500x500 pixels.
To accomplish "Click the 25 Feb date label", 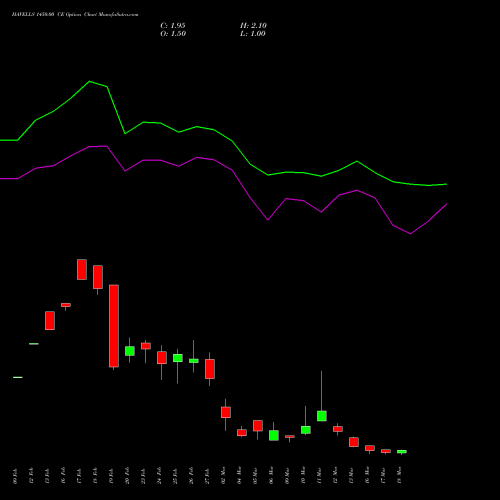I will 175,476.
